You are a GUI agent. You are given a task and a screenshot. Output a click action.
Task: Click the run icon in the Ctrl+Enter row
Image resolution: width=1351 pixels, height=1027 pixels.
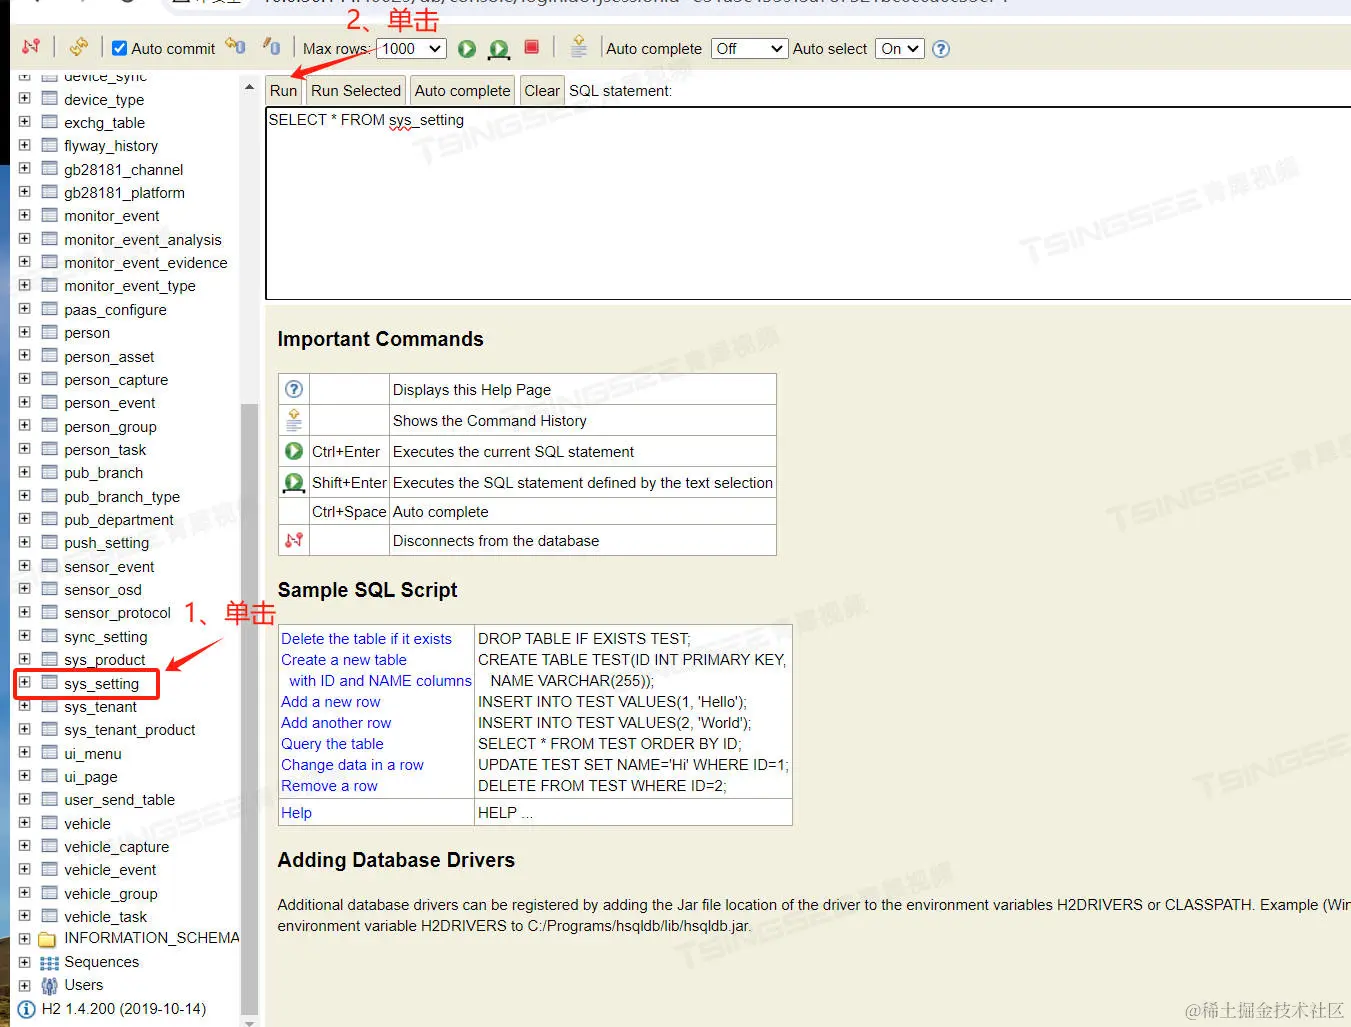coord(294,451)
